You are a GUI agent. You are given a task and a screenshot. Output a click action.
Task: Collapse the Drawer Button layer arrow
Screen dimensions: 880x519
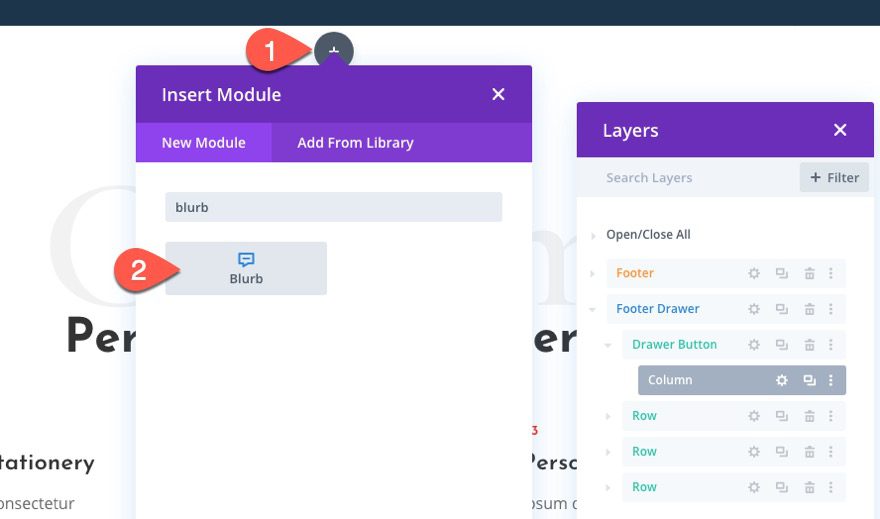pyautogui.click(x=609, y=345)
